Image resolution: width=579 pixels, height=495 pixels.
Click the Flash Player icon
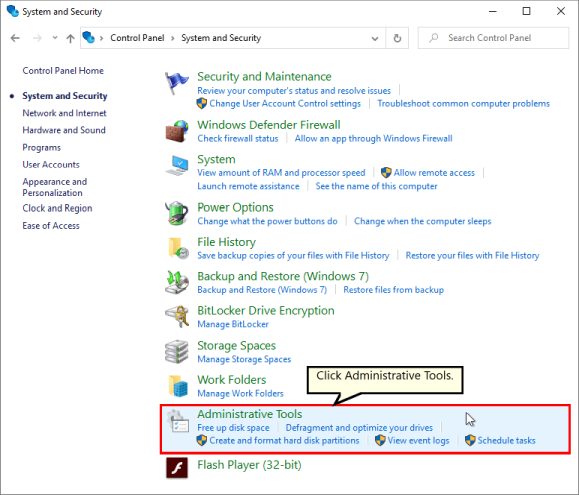tap(177, 468)
